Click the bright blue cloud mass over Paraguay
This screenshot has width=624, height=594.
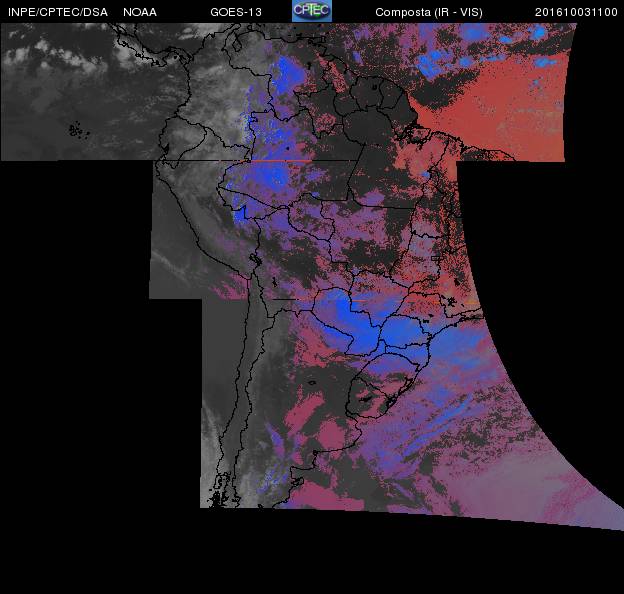tap(345, 315)
